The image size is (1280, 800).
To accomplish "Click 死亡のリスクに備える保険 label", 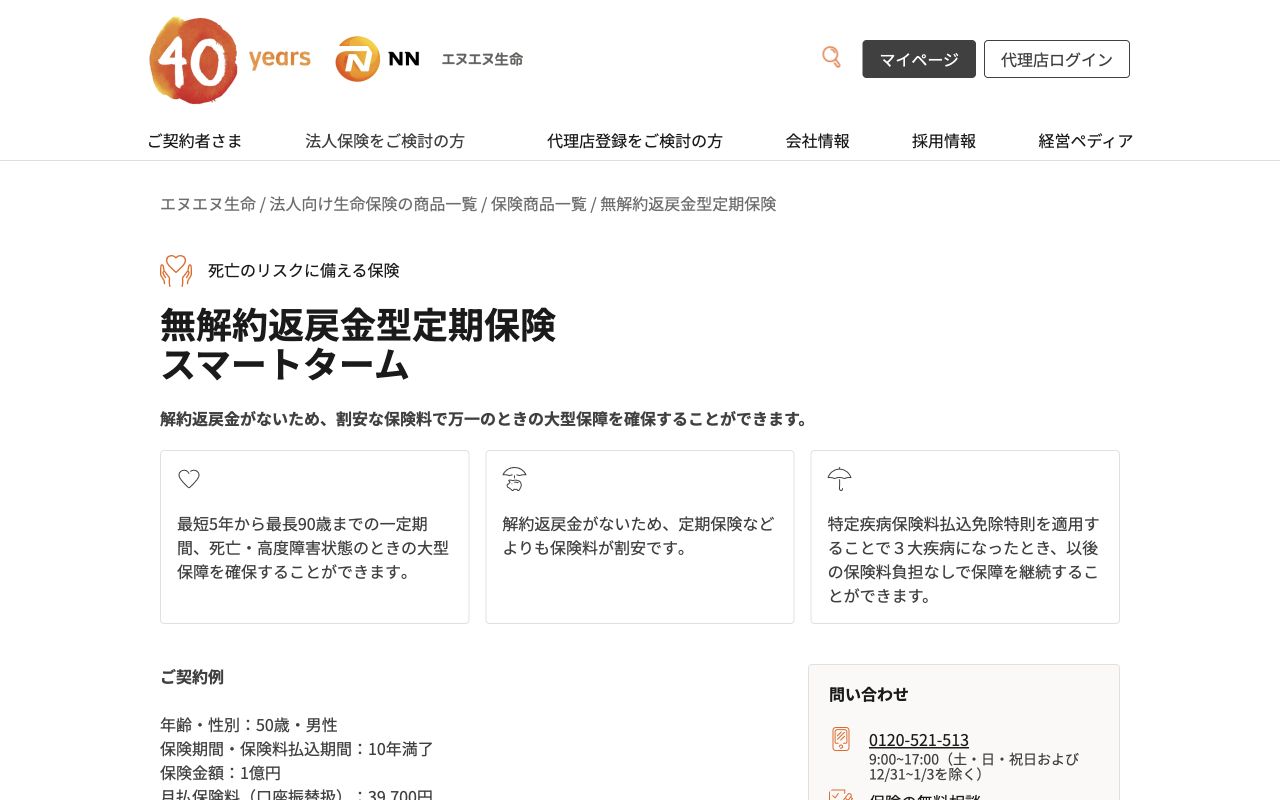I will click(304, 270).
